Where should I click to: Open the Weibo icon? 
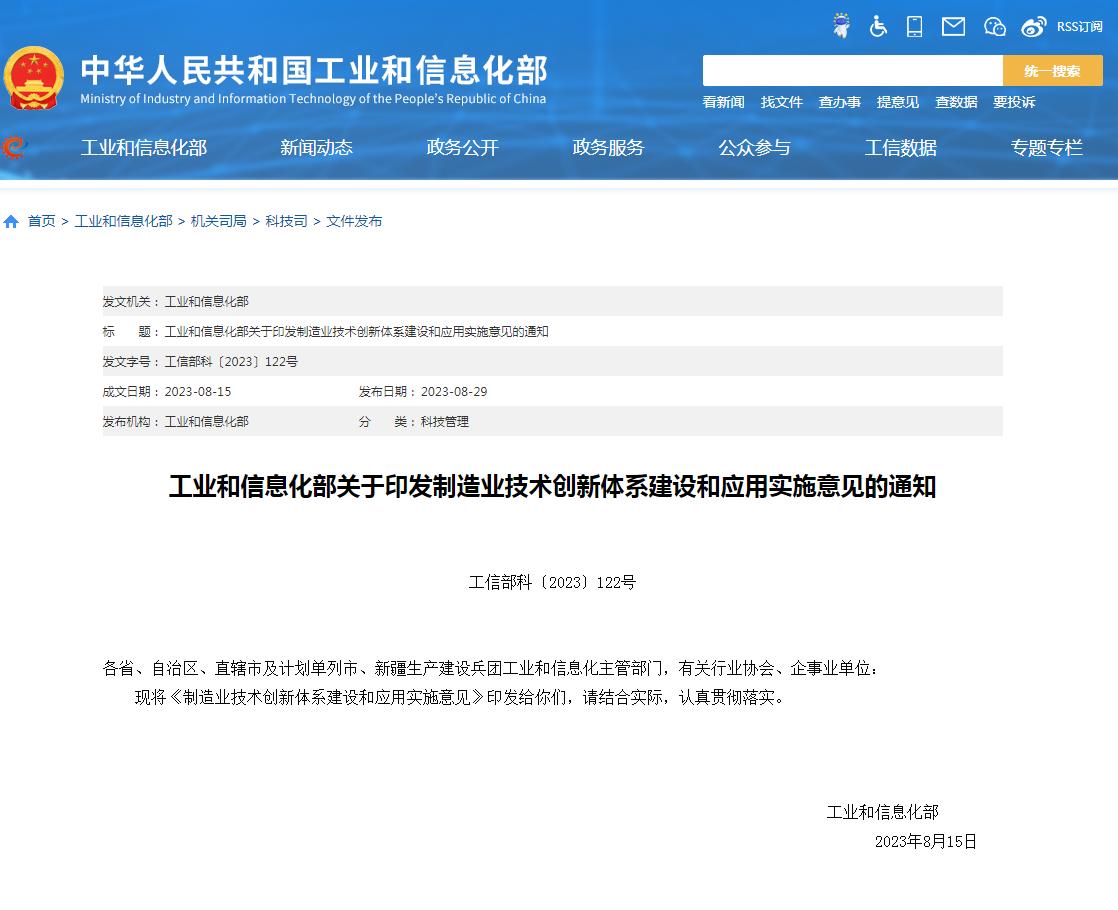point(1034,26)
